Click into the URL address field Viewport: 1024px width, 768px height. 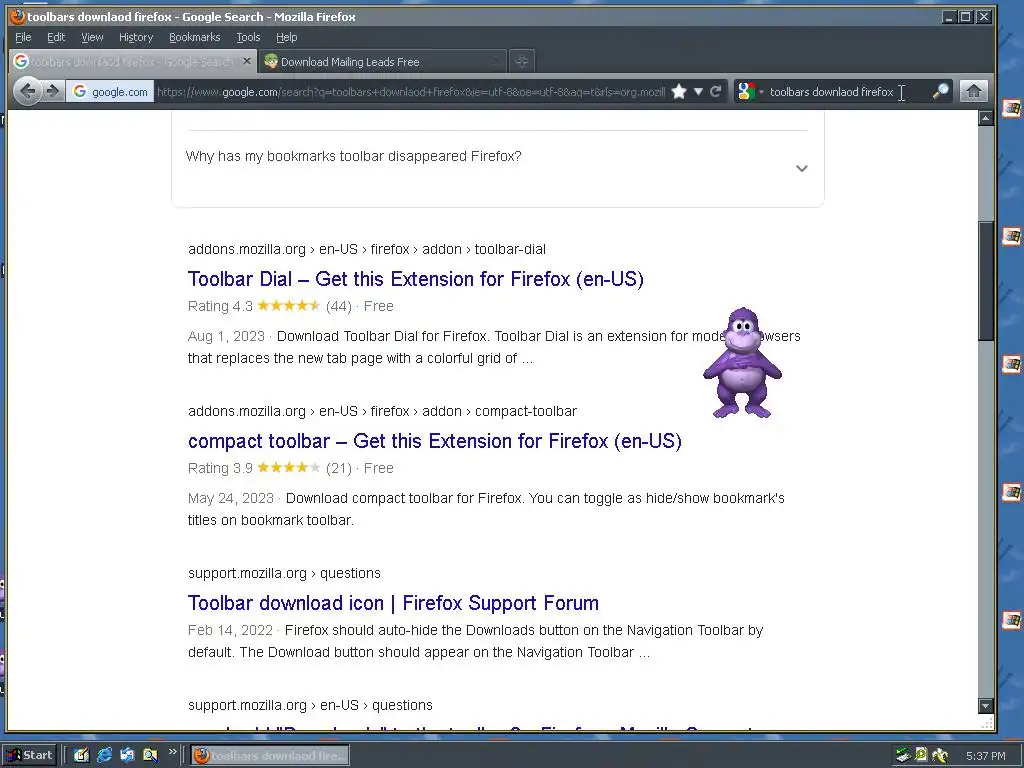coord(411,91)
